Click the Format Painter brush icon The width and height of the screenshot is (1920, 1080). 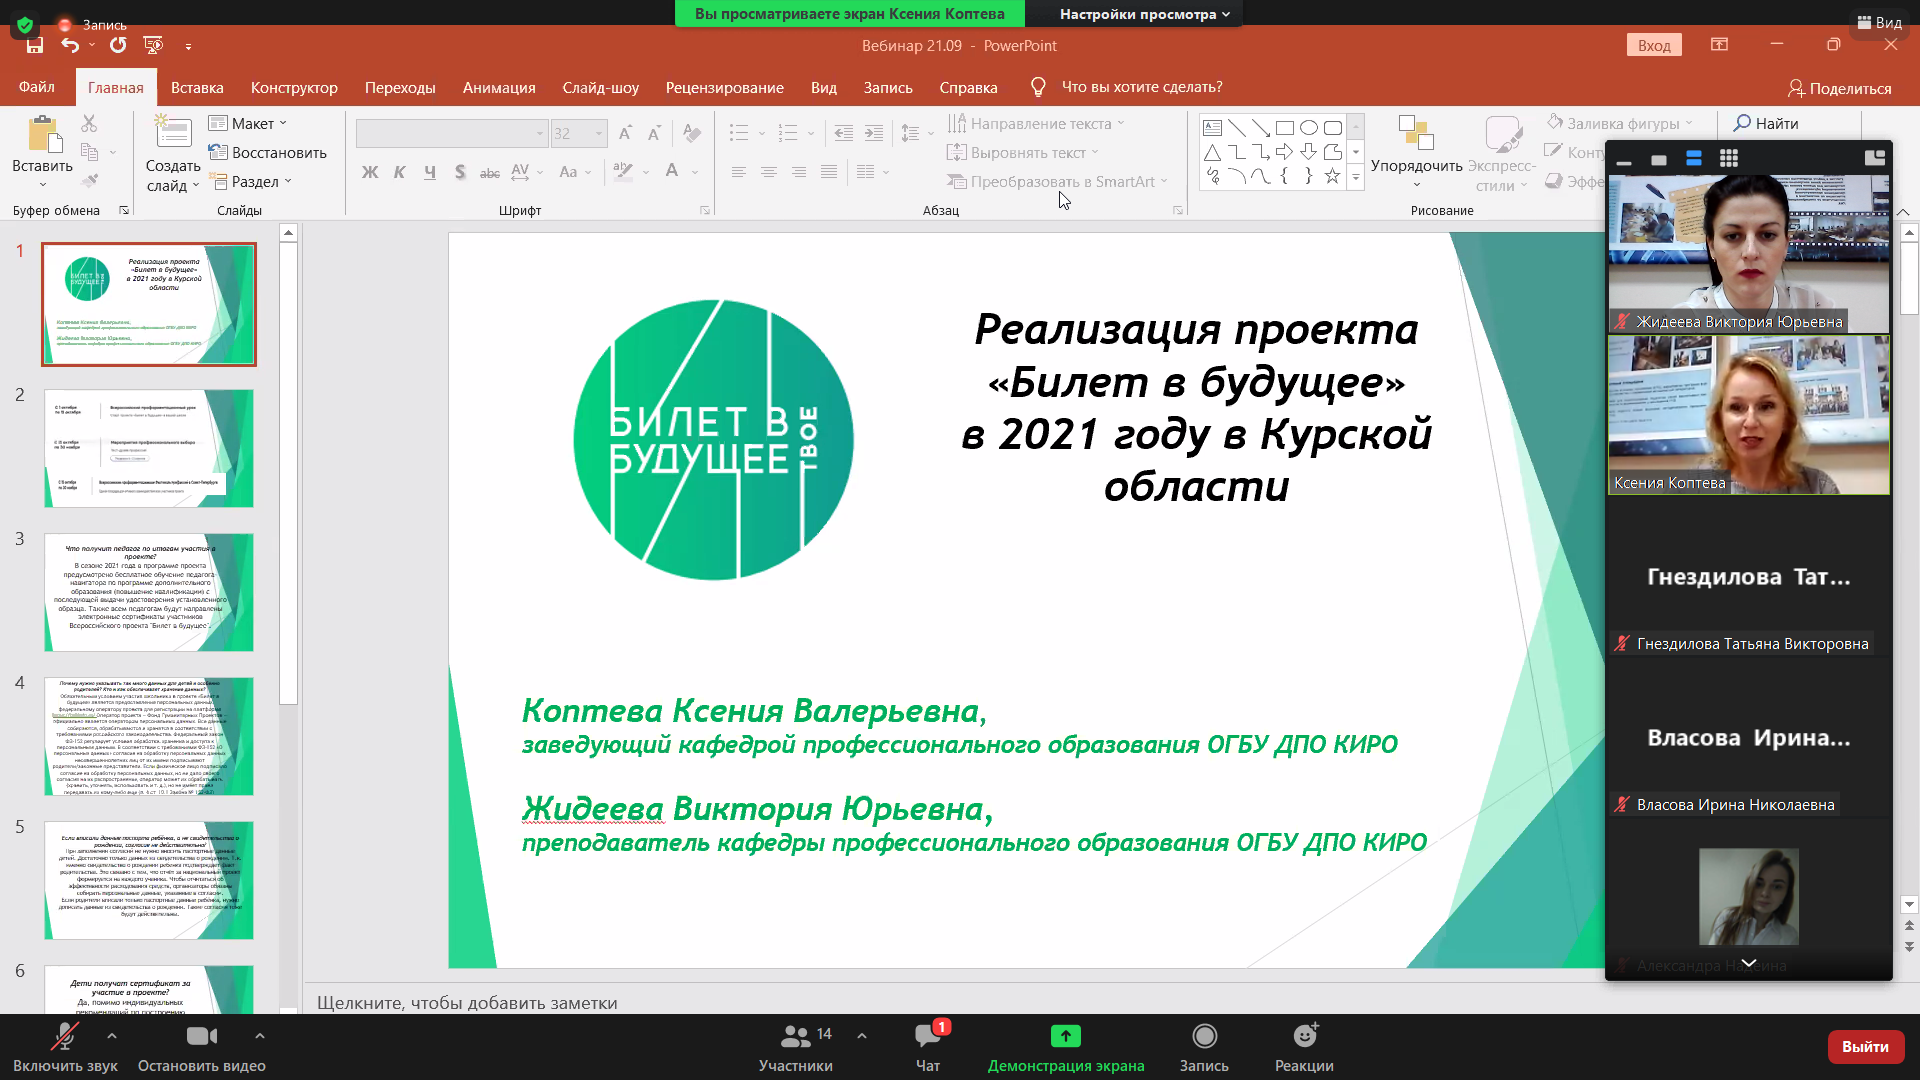pyautogui.click(x=89, y=181)
